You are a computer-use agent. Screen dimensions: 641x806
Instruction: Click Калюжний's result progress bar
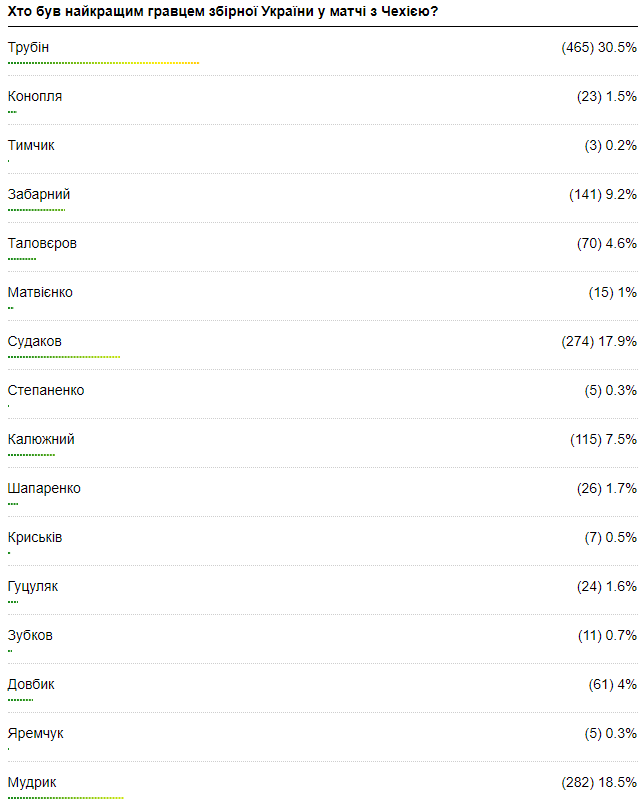(31, 455)
